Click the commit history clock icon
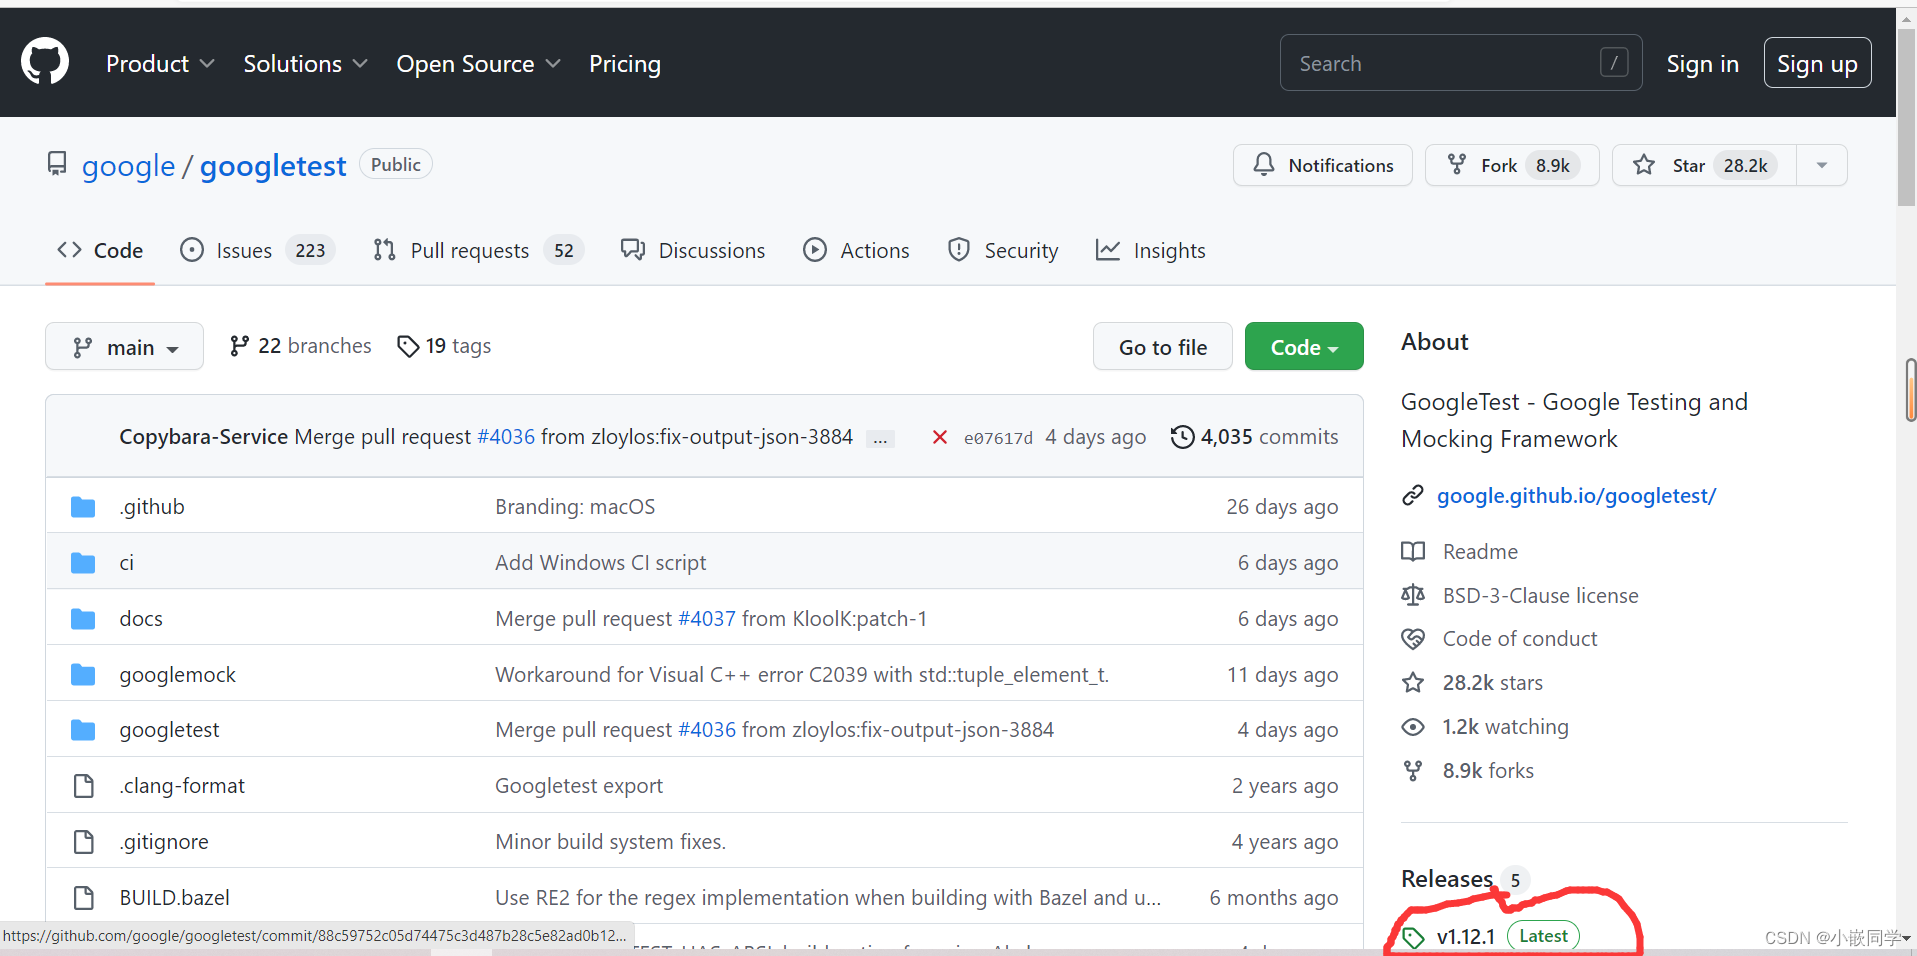1917x956 pixels. click(1182, 437)
